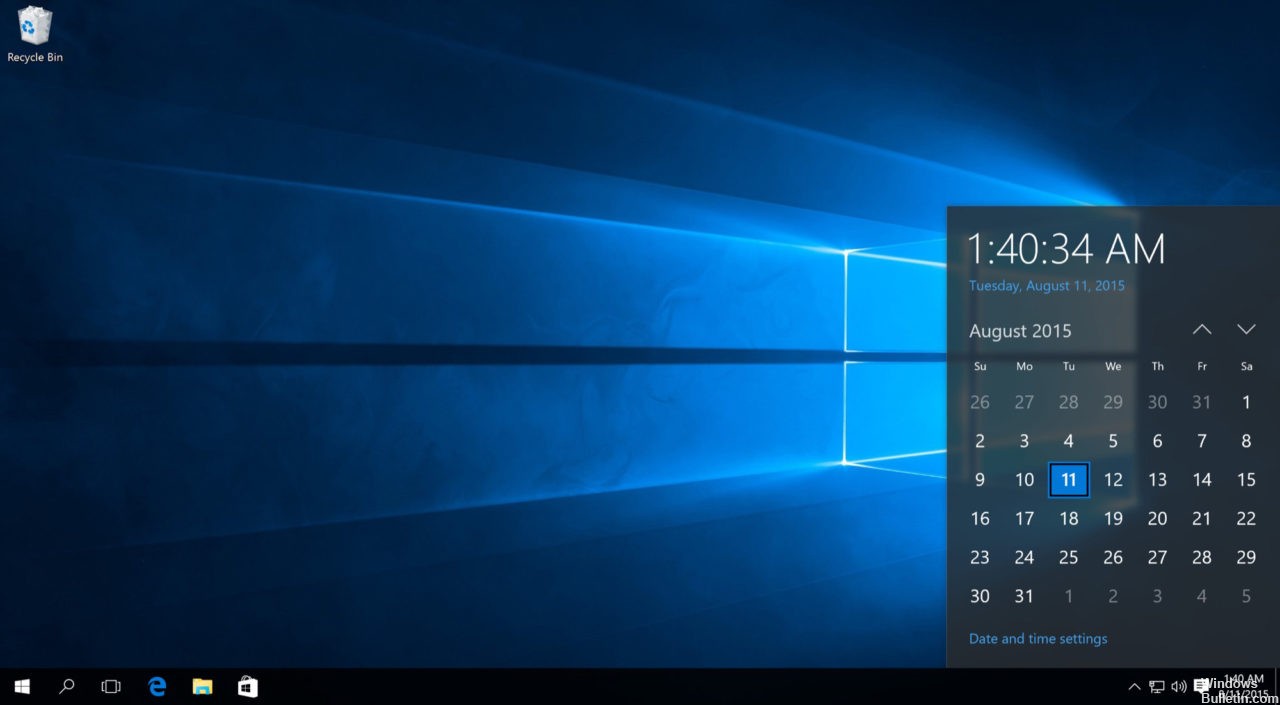Open the network status flyout

tap(1156, 686)
